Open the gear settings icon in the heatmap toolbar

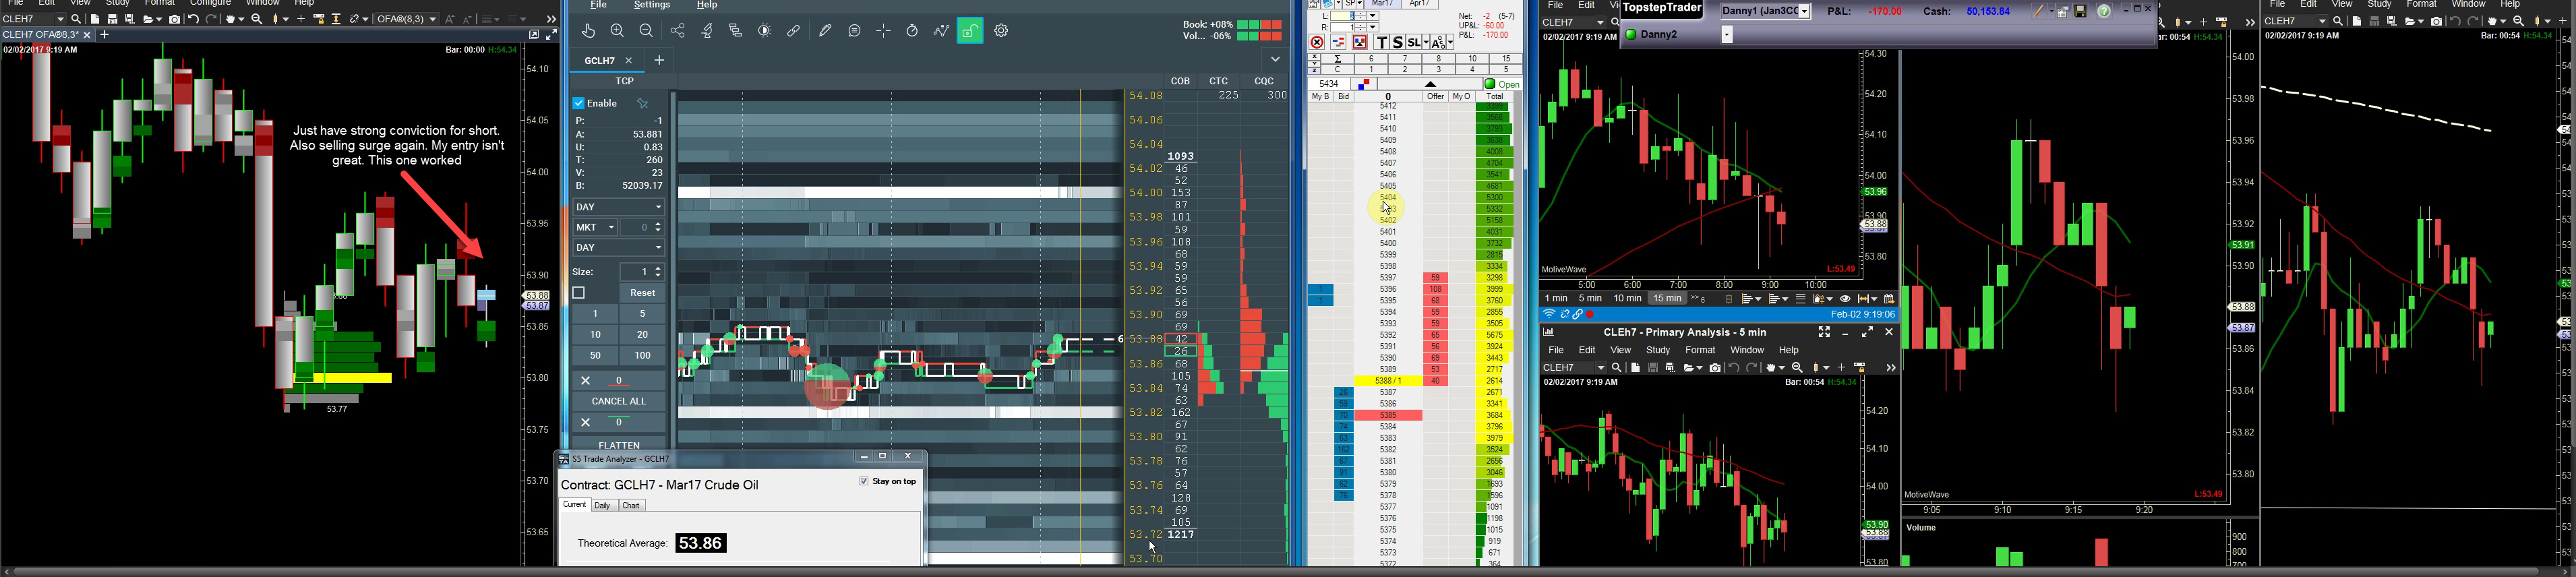click(x=1001, y=31)
